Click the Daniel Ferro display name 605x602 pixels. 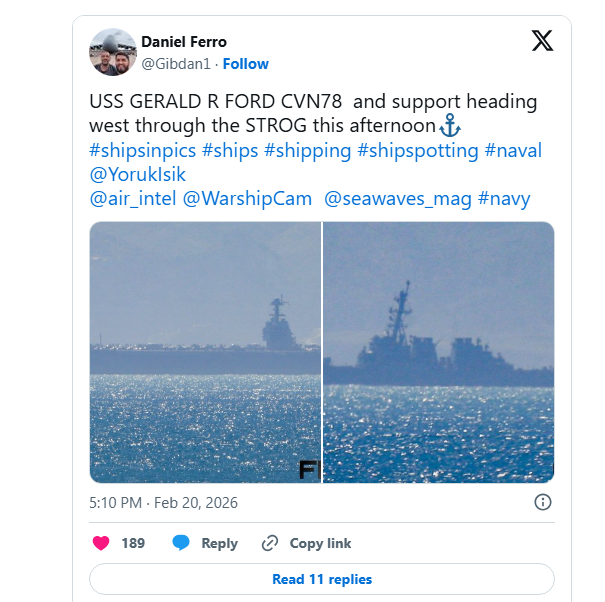pyautogui.click(x=184, y=42)
